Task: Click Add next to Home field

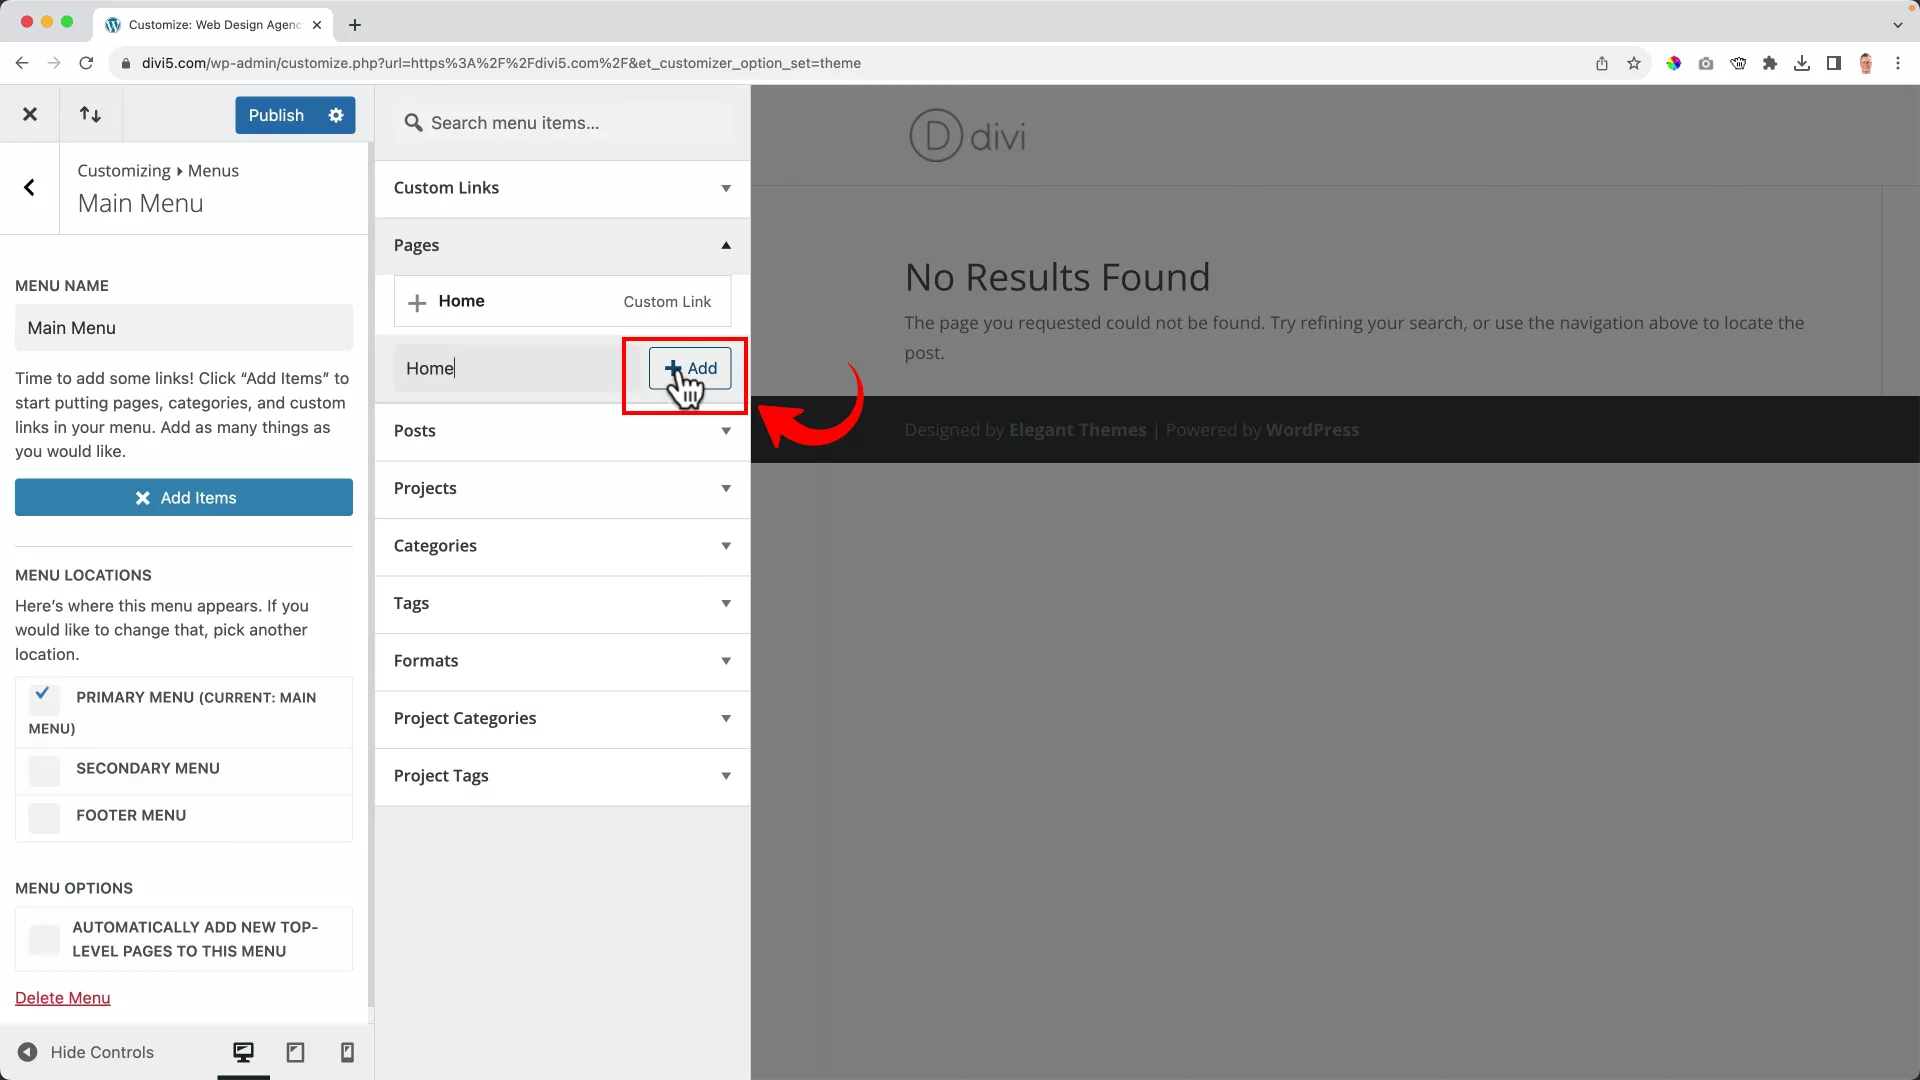Action: click(690, 368)
